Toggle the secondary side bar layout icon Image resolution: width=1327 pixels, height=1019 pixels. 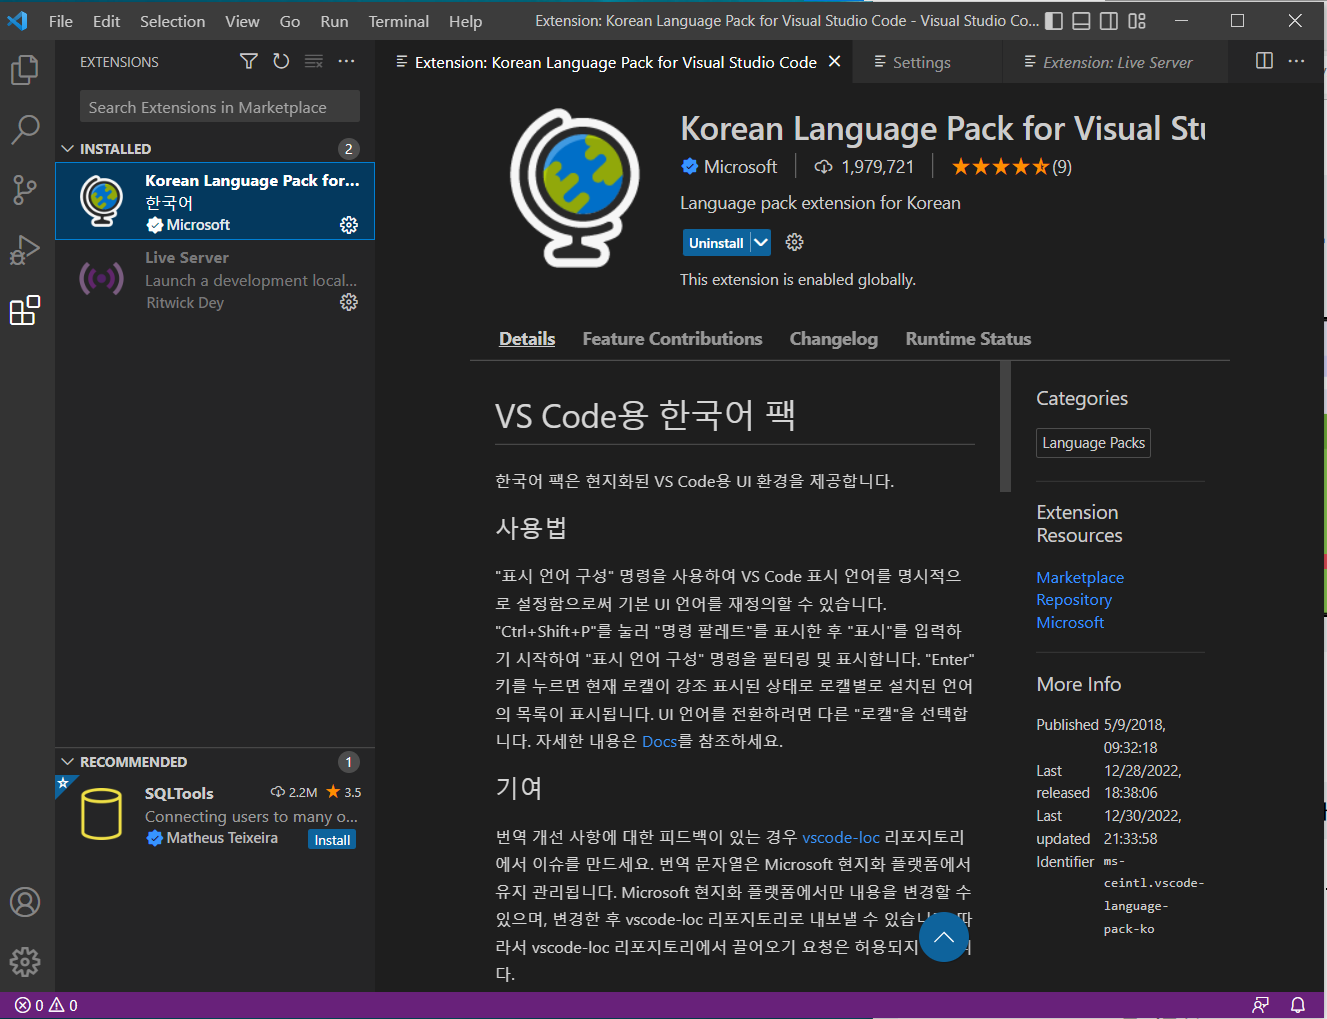[1109, 21]
